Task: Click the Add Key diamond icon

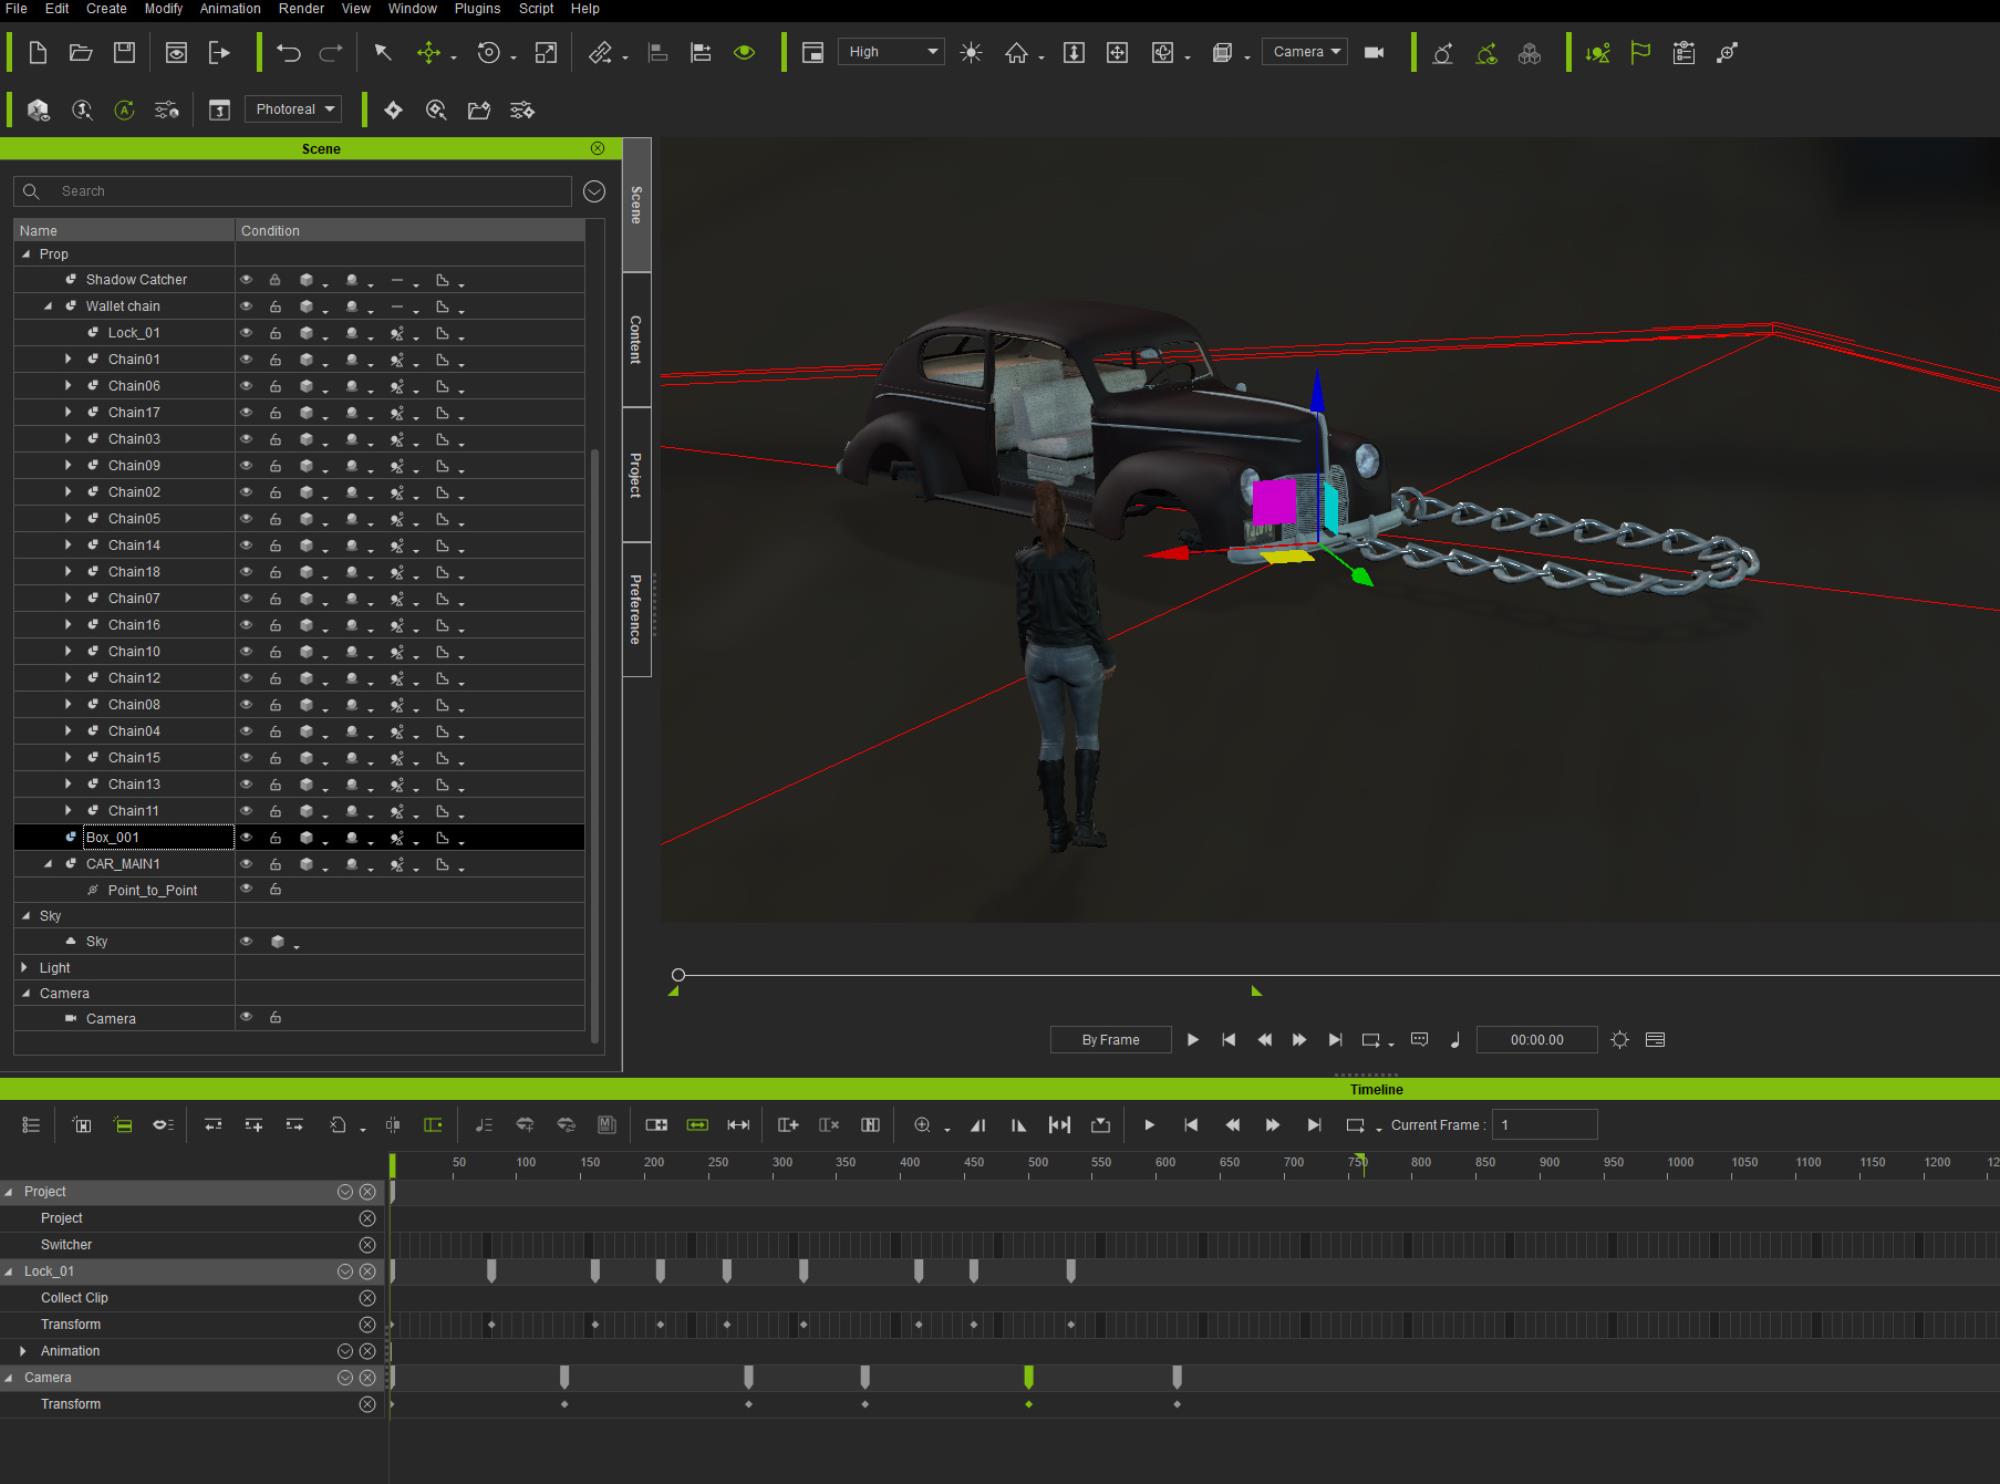Action: [x=393, y=110]
